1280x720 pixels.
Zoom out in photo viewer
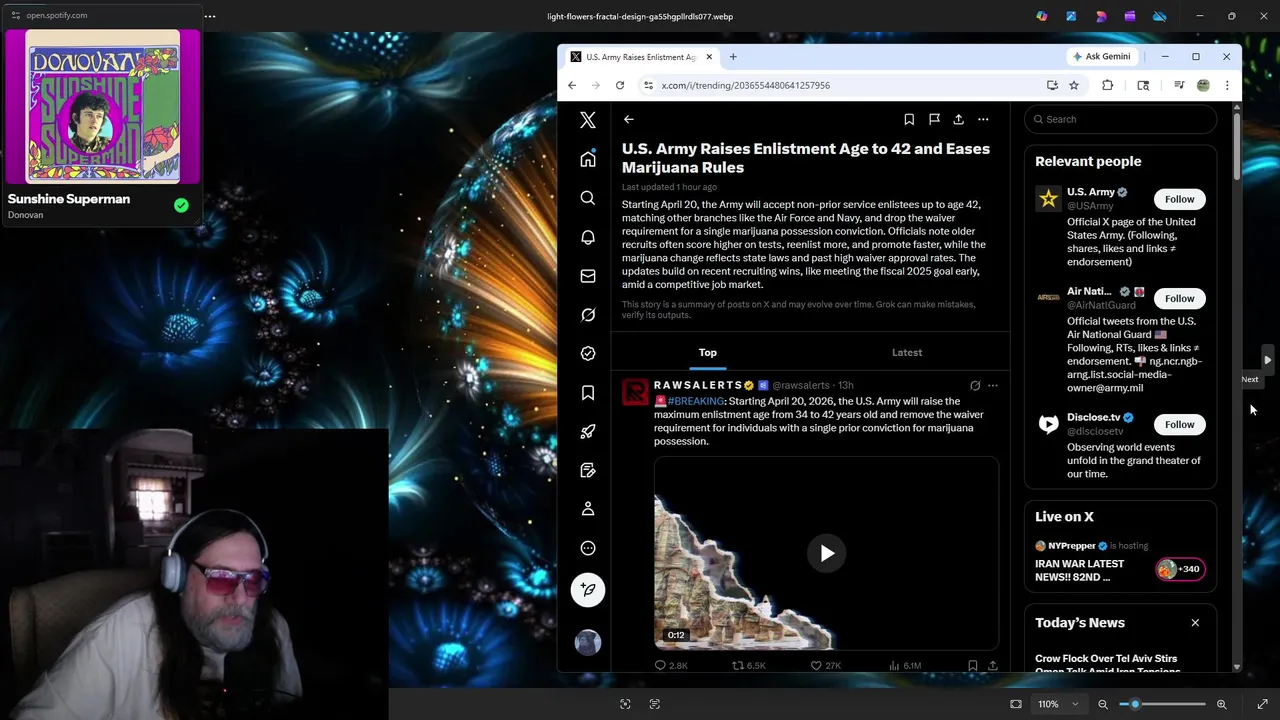click(x=1103, y=704)
